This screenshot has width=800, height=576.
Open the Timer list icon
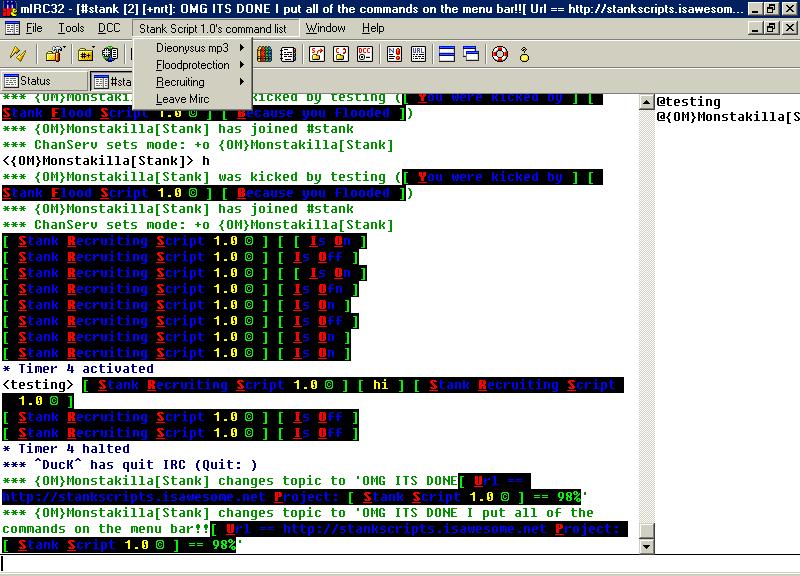(288, 54)
